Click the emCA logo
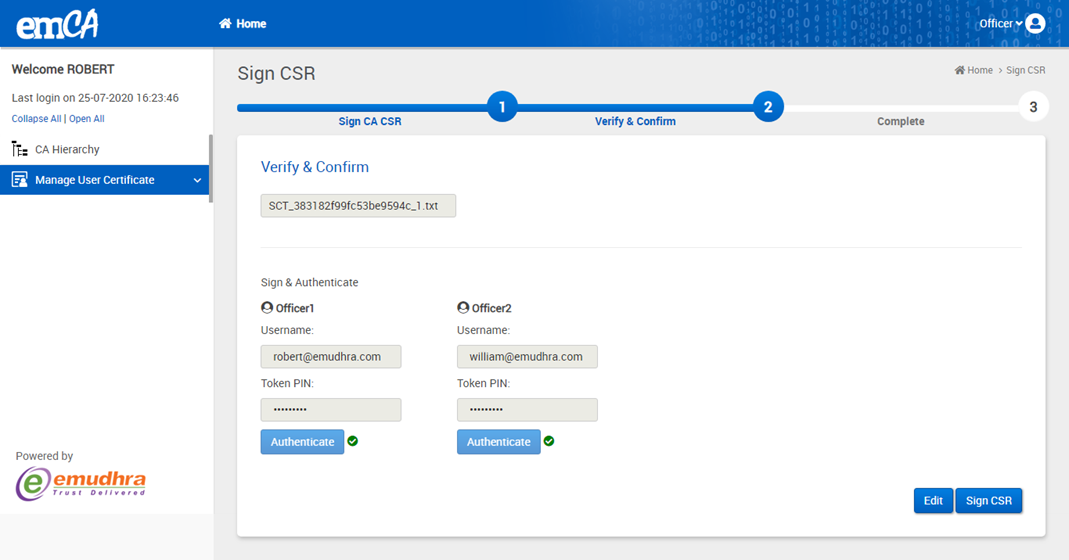 (57, 24)
